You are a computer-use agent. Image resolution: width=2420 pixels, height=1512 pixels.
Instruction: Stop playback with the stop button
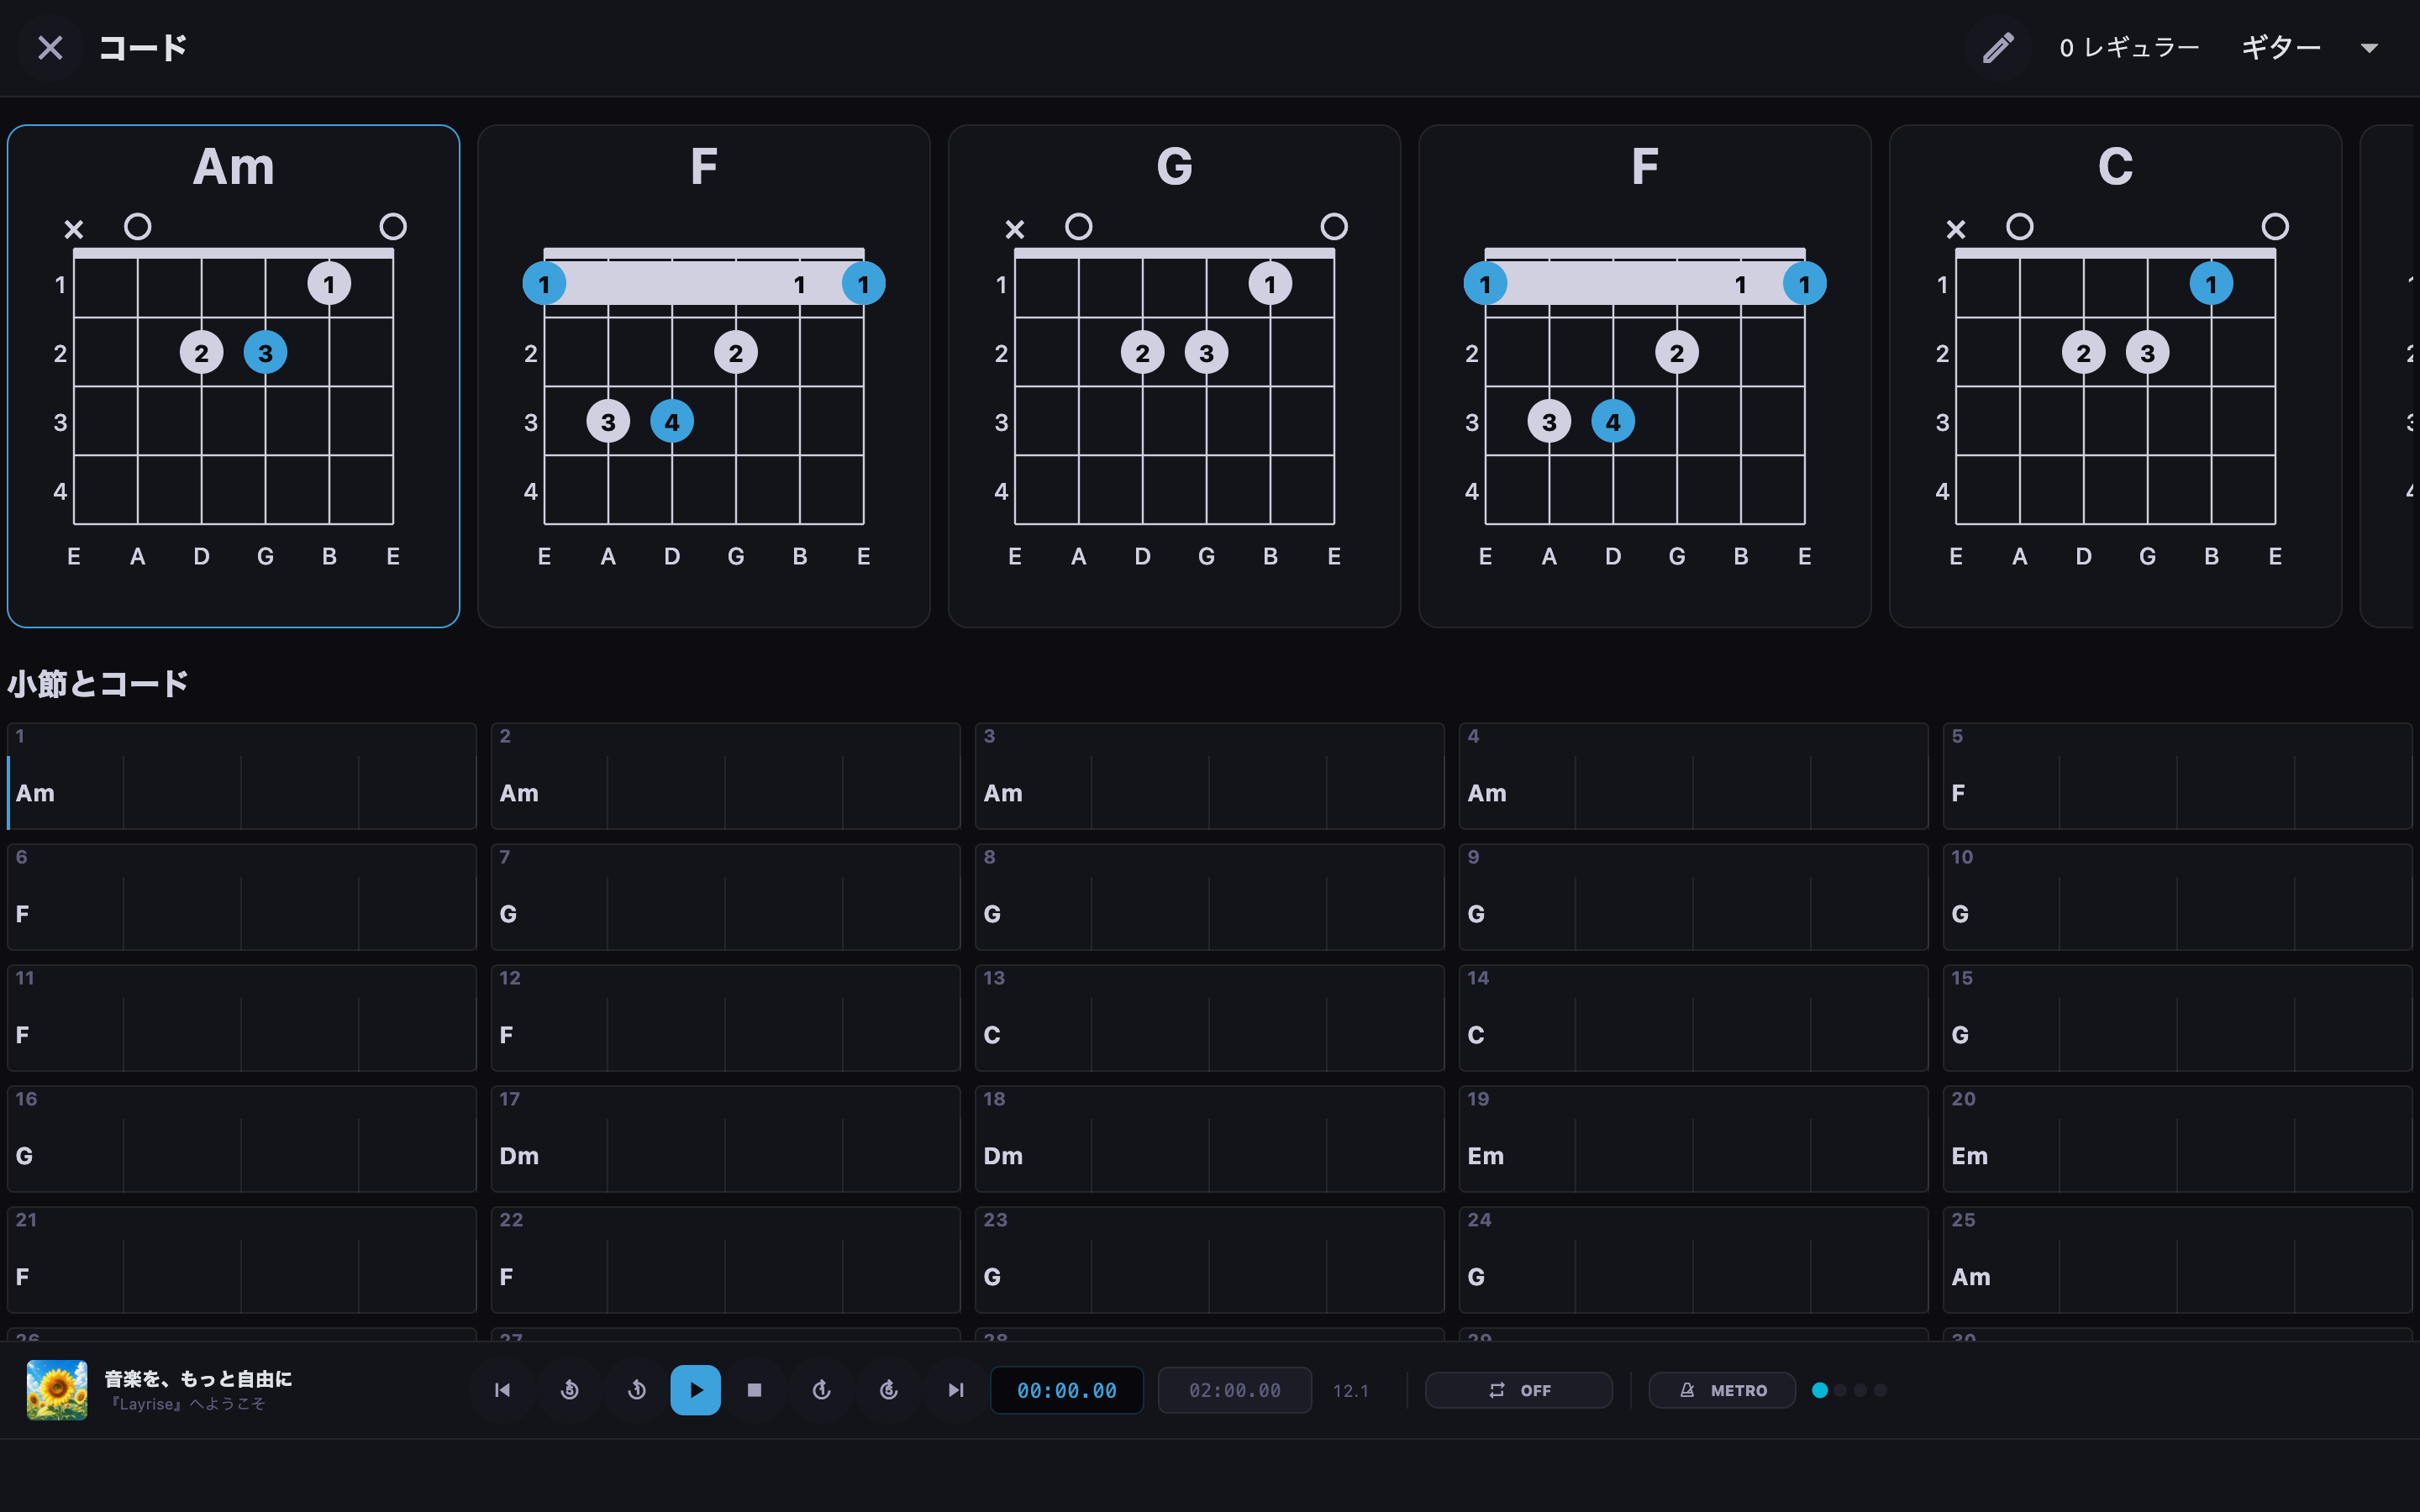[754, 1390]
